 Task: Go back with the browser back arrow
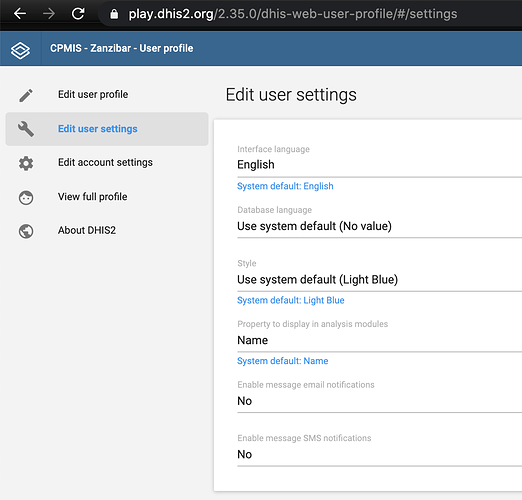20,14
